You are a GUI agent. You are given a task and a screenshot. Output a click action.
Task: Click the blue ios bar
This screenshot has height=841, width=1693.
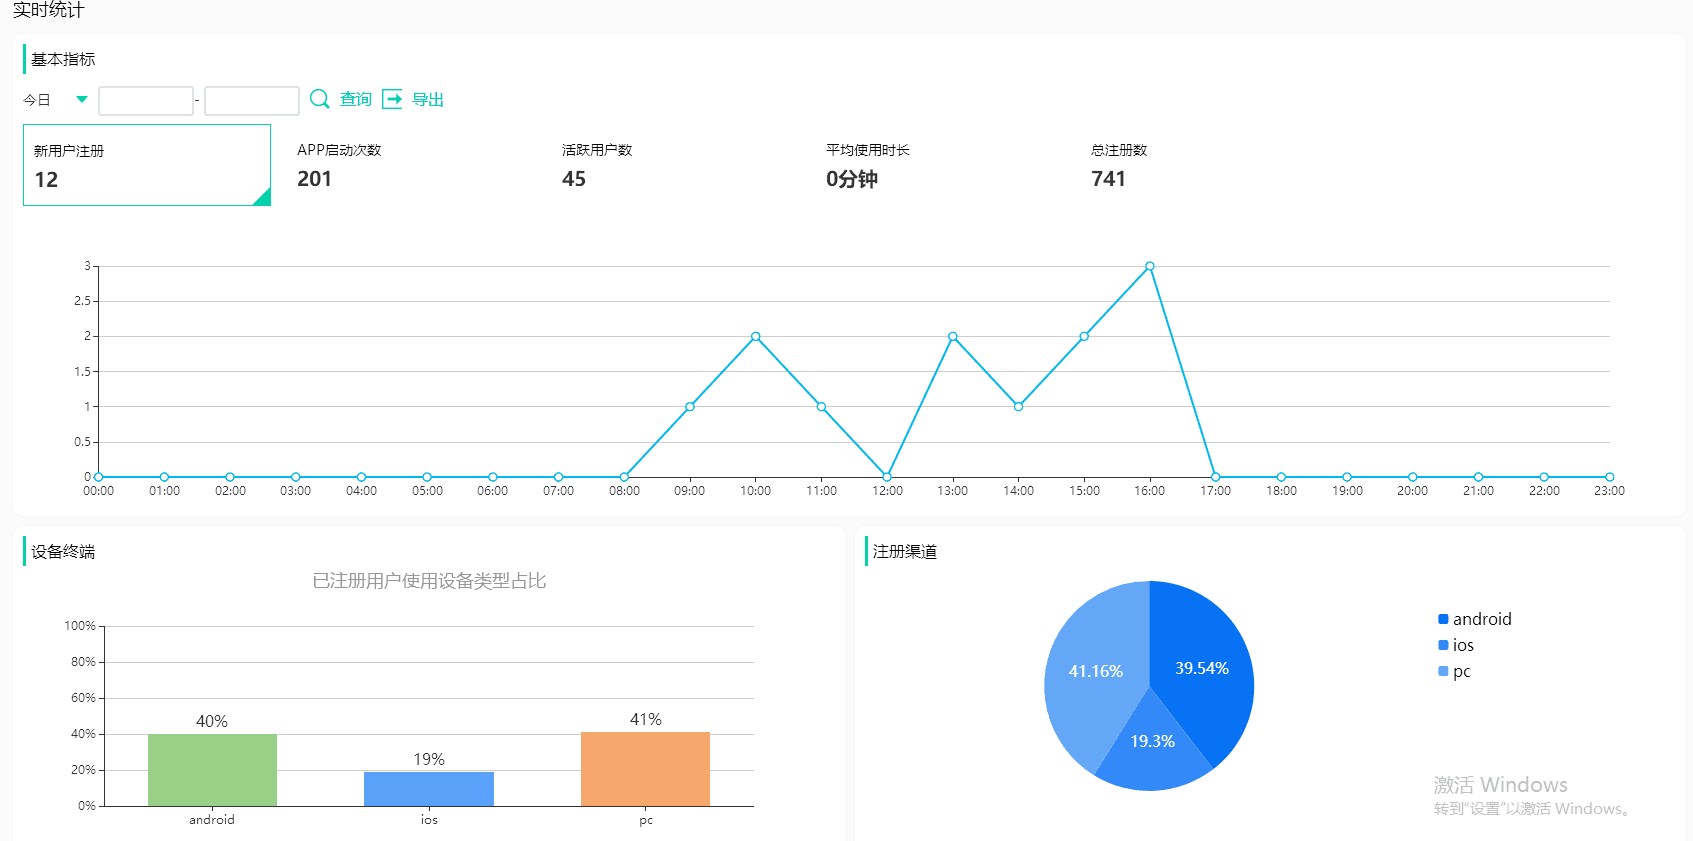click(429, 789)
